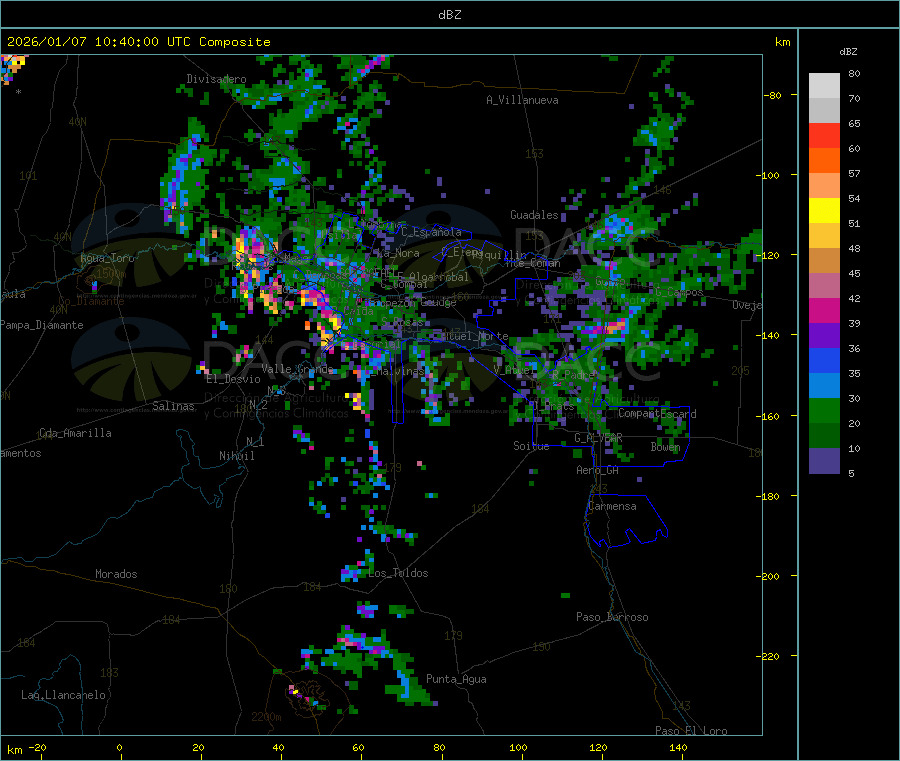The width and height of the screenshot is (900, 761).
Task: Click the '60' tick on the bottom axis
Action: 358,747
